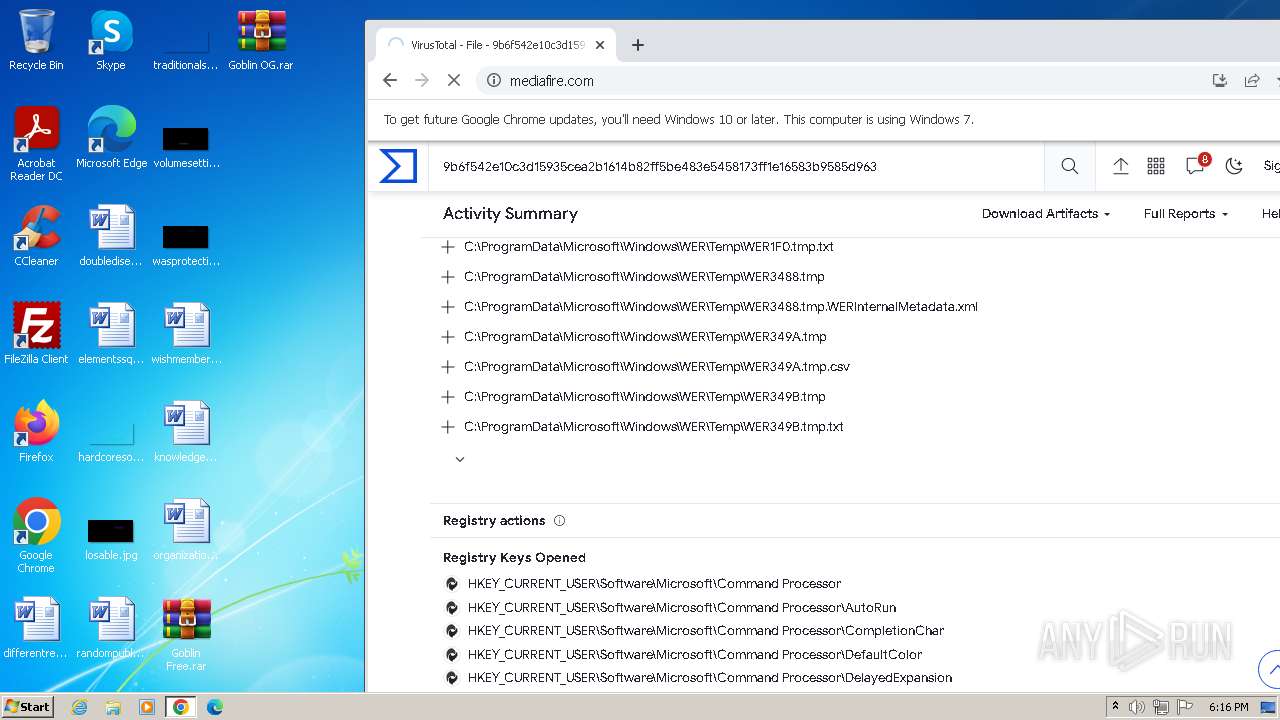The height and width of the screenshot is (720, 1280).
Task: Open the Recycle Bin desktop icon
Action: (36, 40)
